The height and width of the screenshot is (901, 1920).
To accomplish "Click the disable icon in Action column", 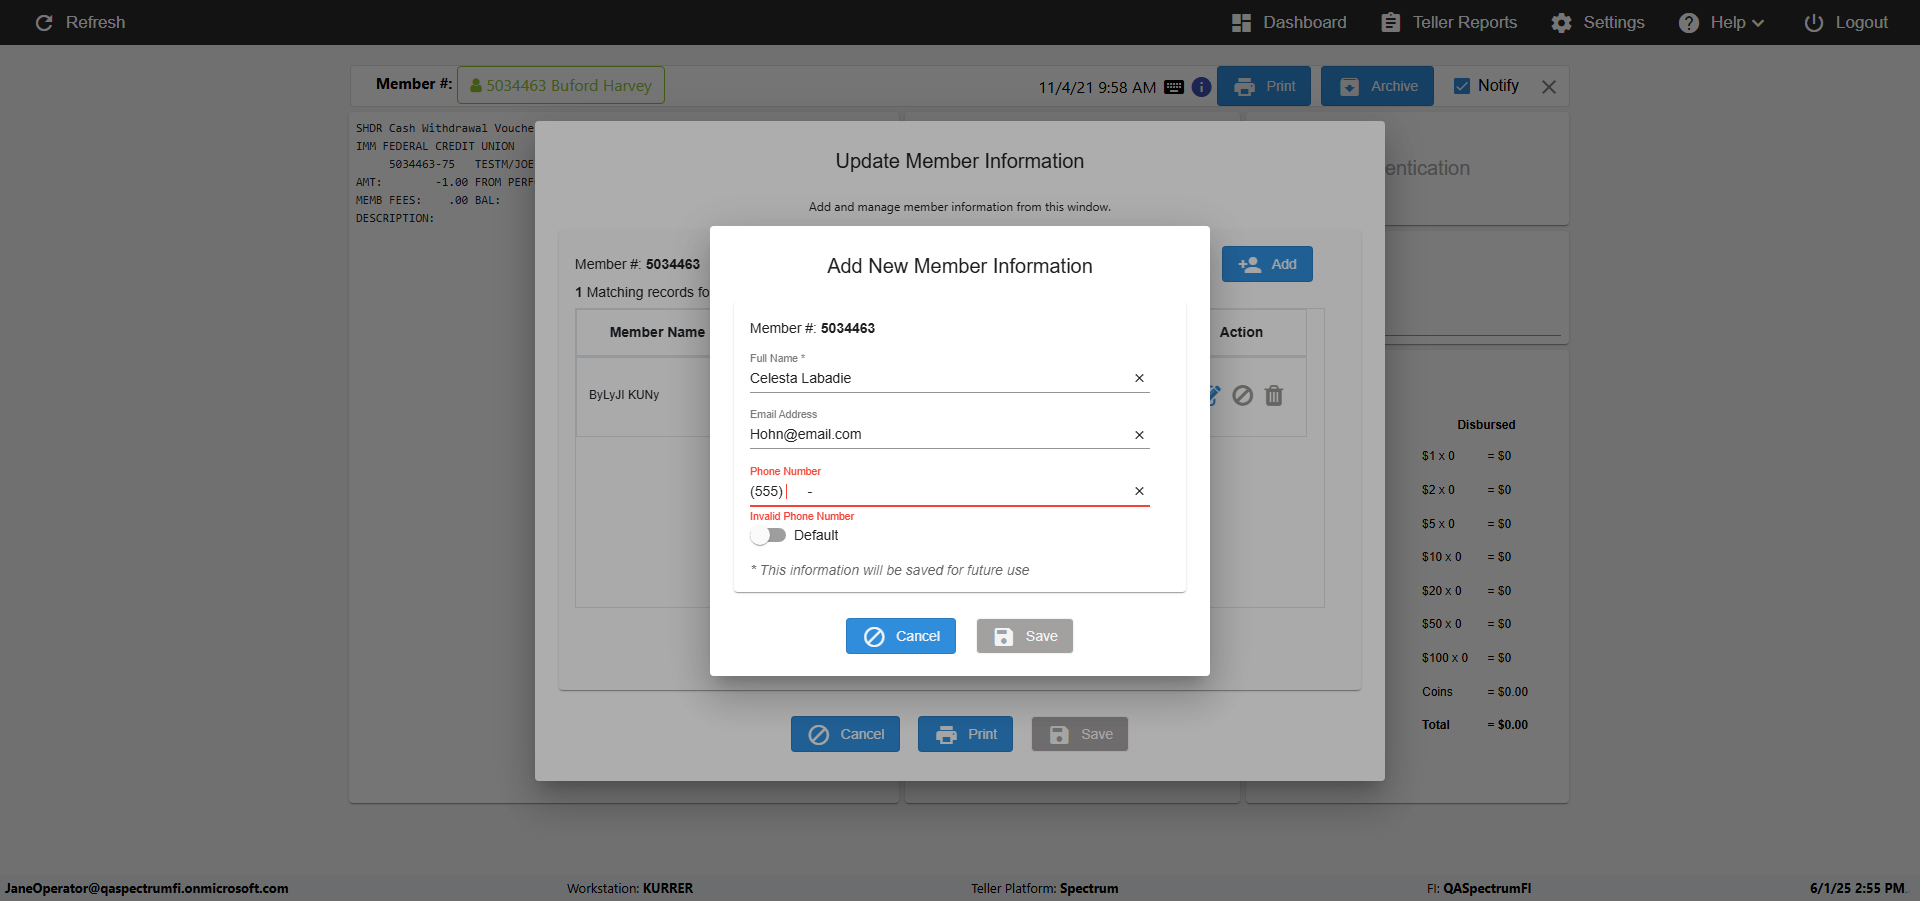I will 1242,396.
